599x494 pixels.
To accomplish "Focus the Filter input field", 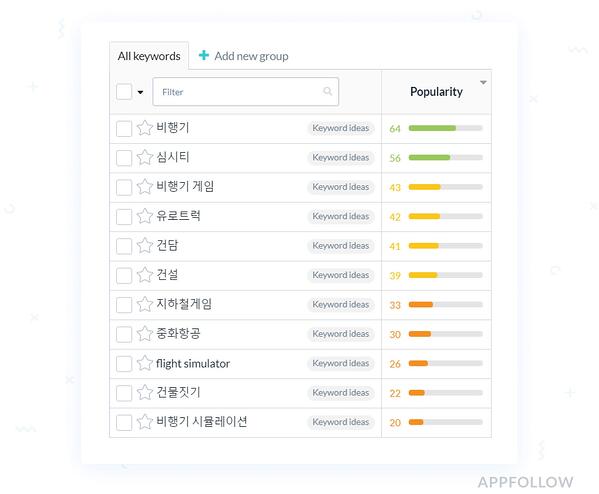I will (246, 92).
